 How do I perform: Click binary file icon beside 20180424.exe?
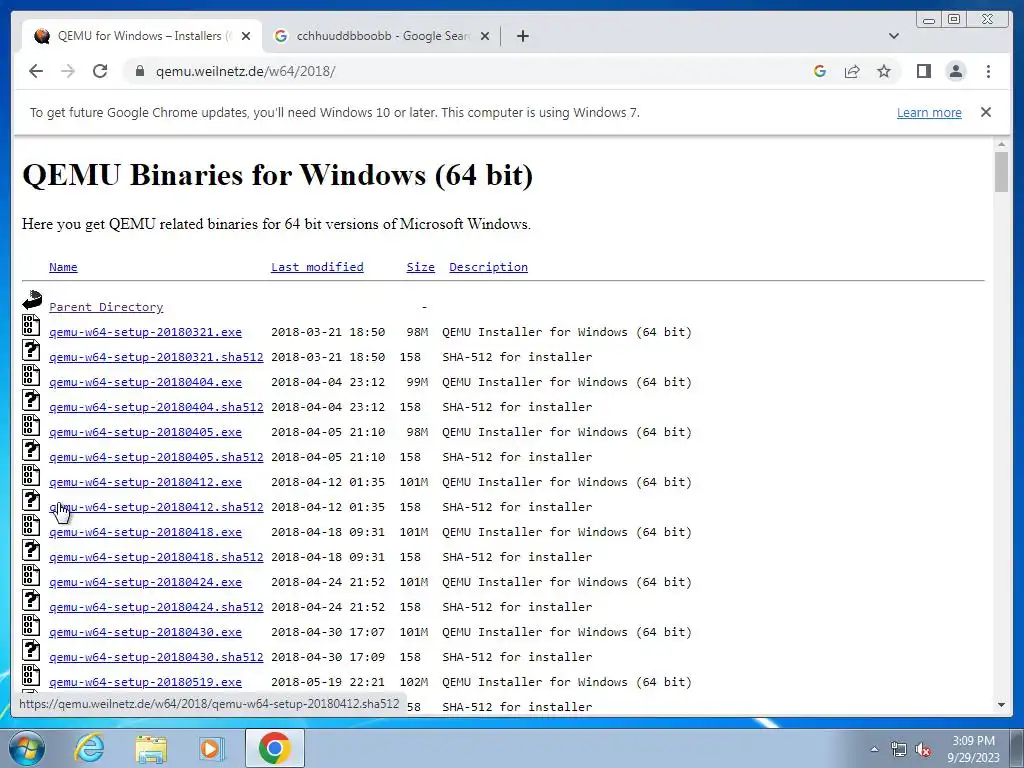(31, 575)
